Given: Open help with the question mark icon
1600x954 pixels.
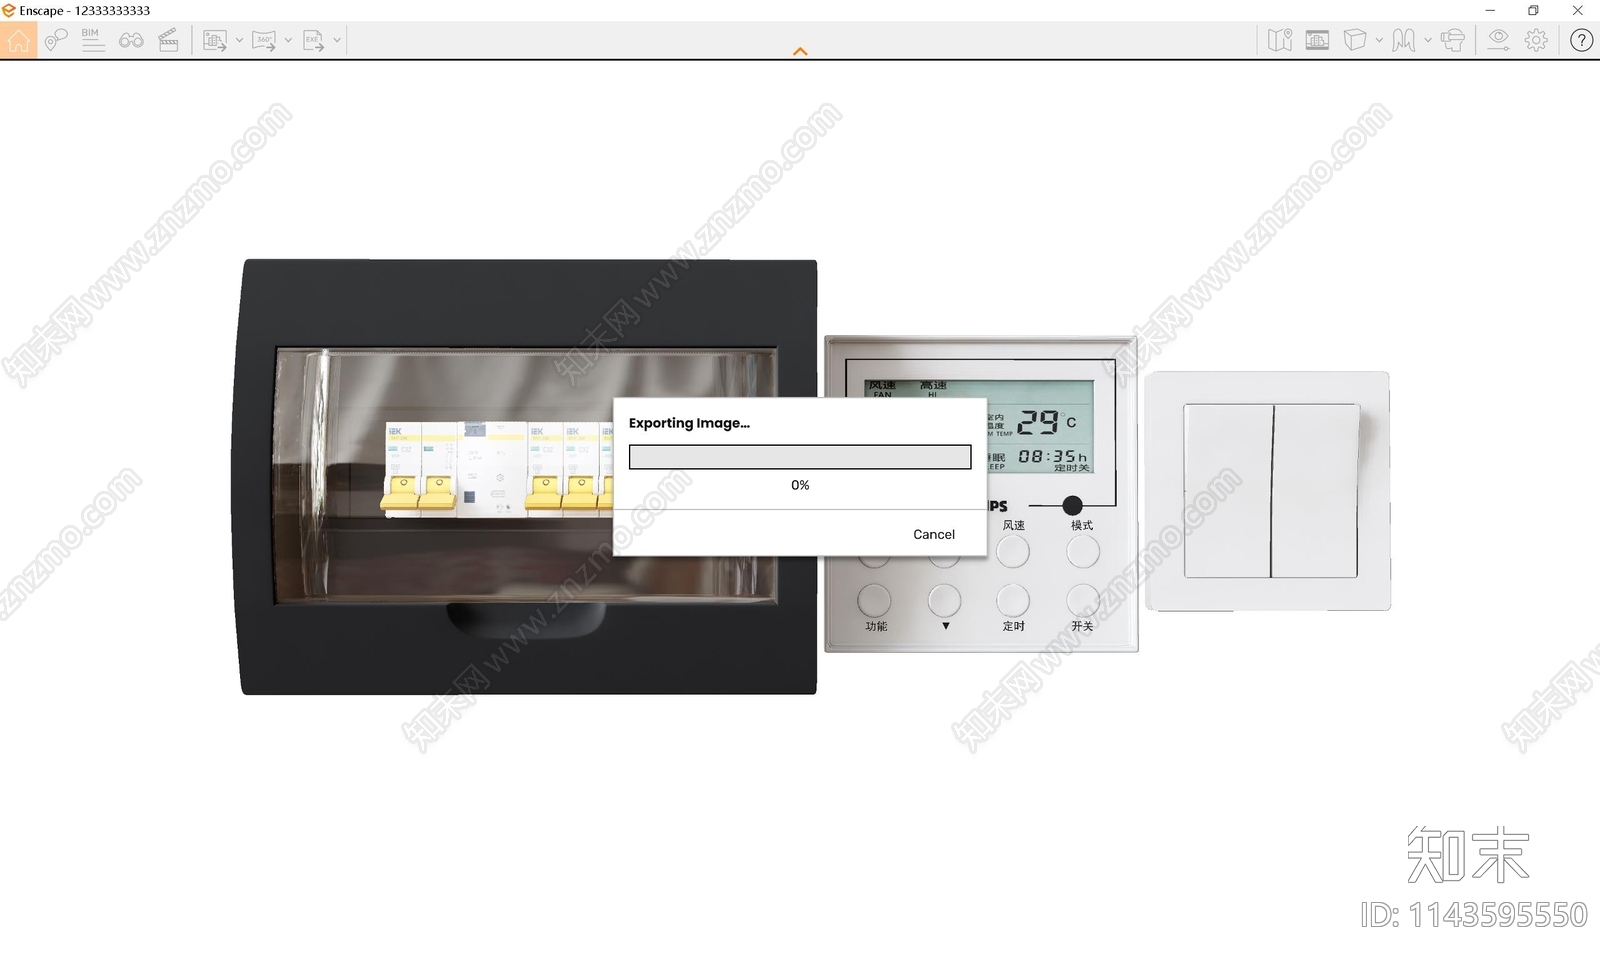Looking at the screenshot, I should [1581, 40].
